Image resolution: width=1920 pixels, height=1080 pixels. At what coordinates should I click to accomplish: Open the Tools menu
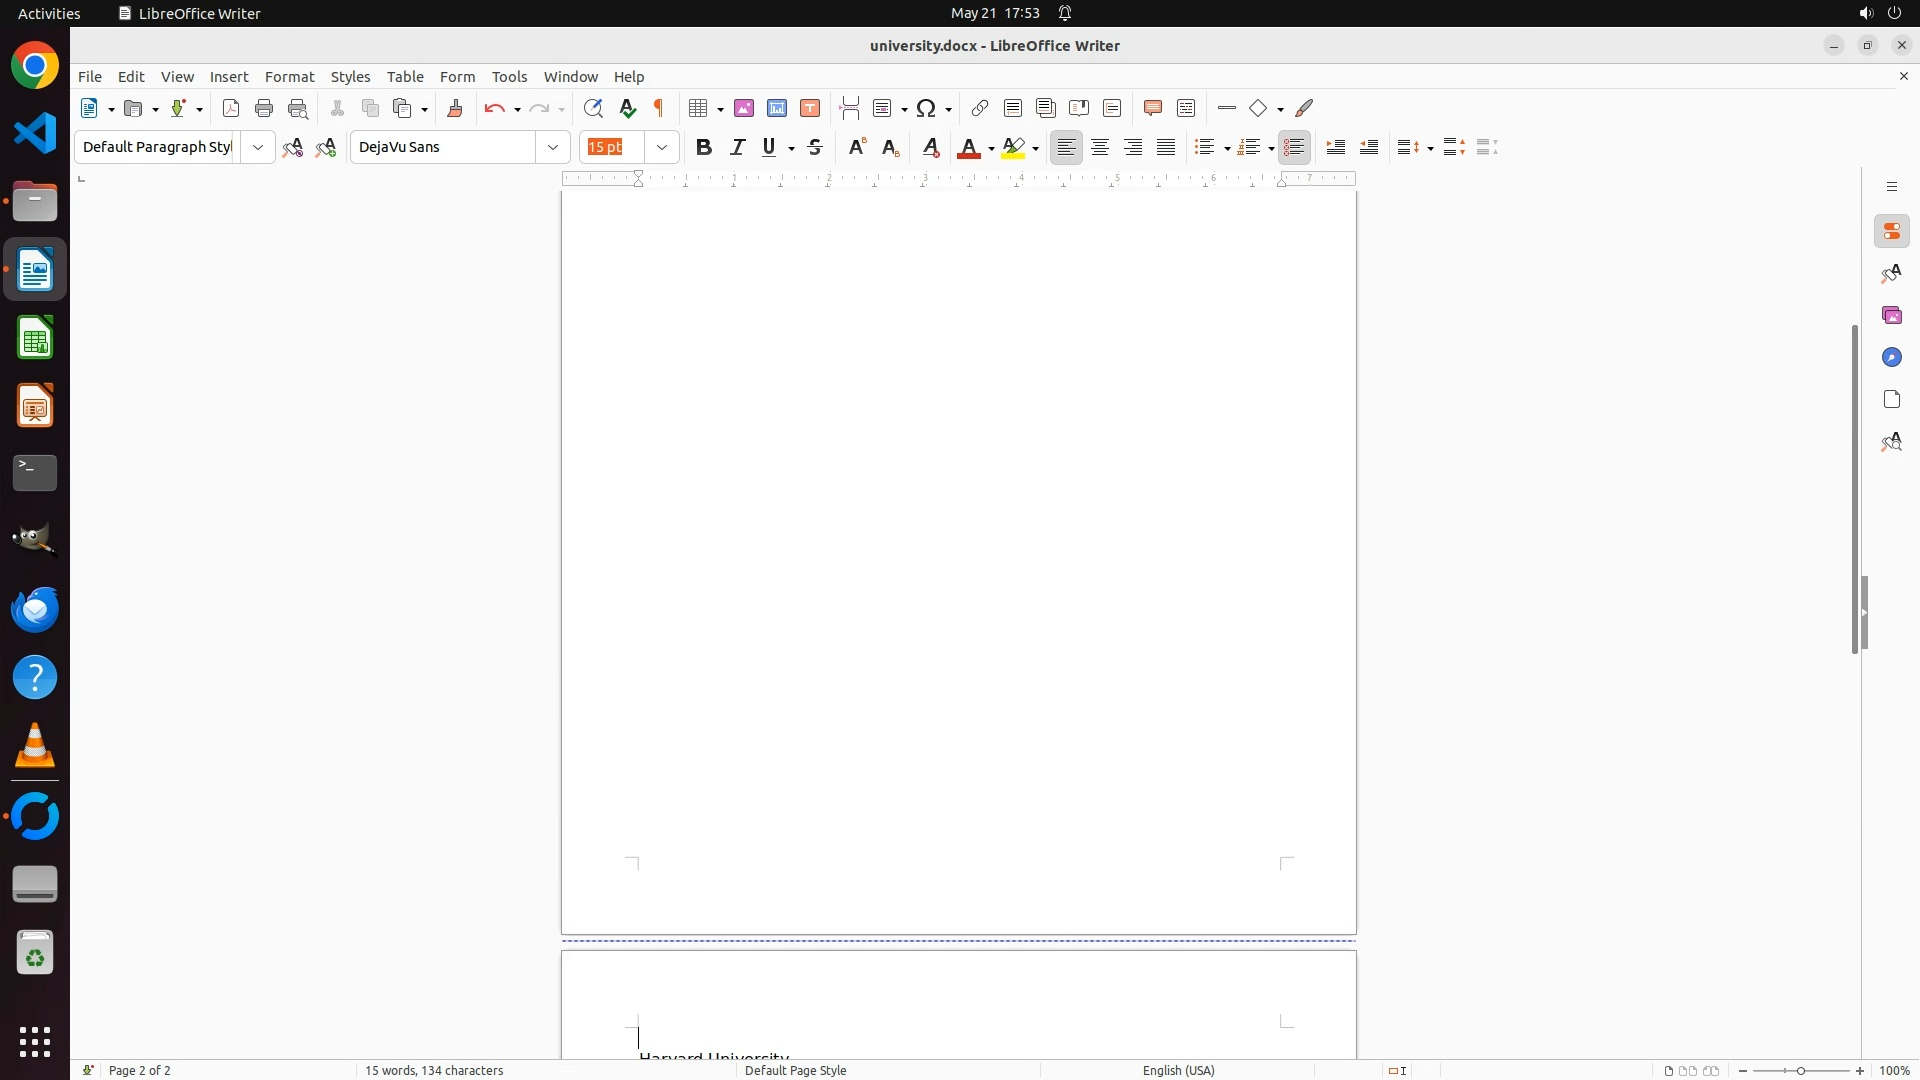[509, 77]
